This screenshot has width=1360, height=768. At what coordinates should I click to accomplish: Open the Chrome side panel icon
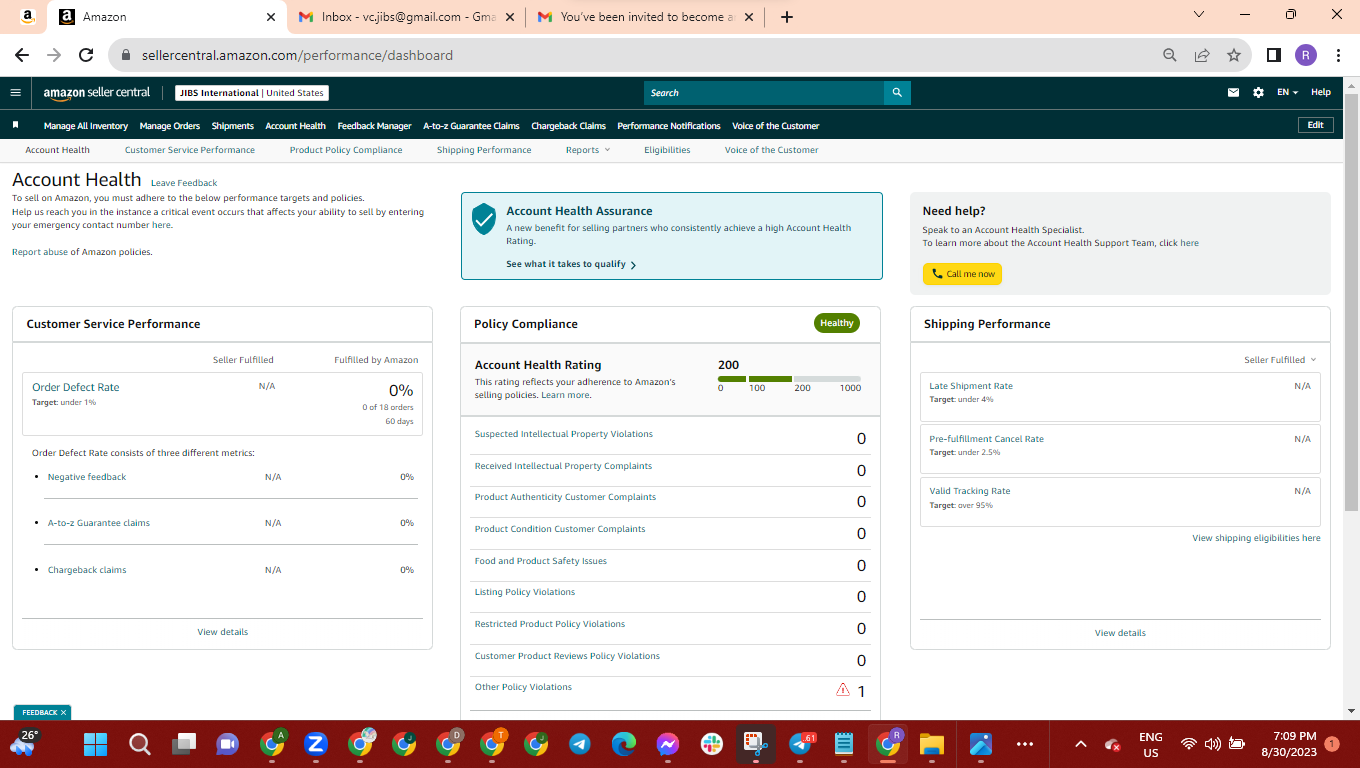click(1274, 56)
